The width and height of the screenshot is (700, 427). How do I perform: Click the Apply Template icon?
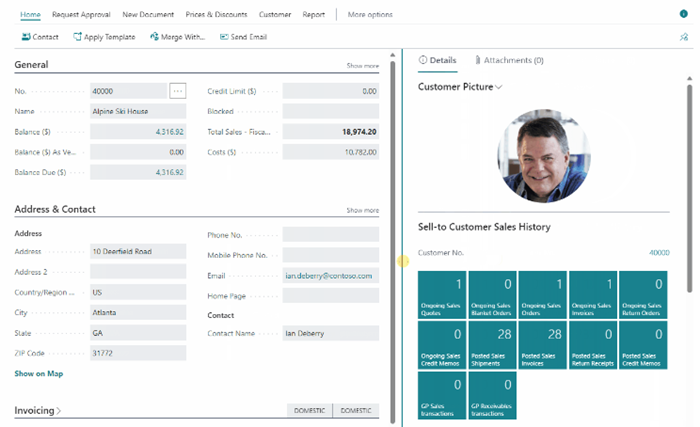click(x=78, y=37)
